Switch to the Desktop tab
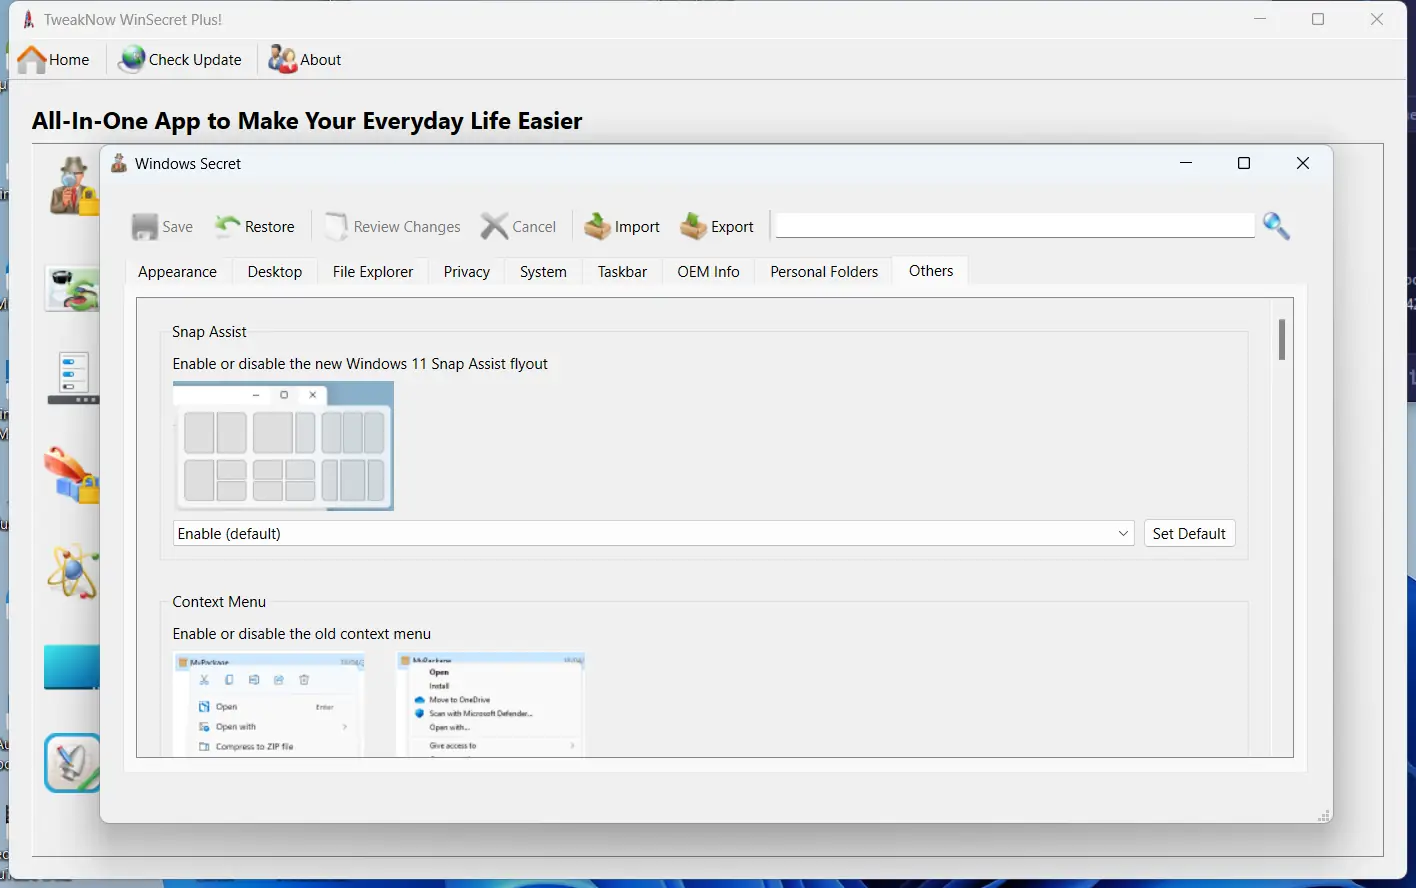Viewport: 1416px width, 888px height. 275,272
